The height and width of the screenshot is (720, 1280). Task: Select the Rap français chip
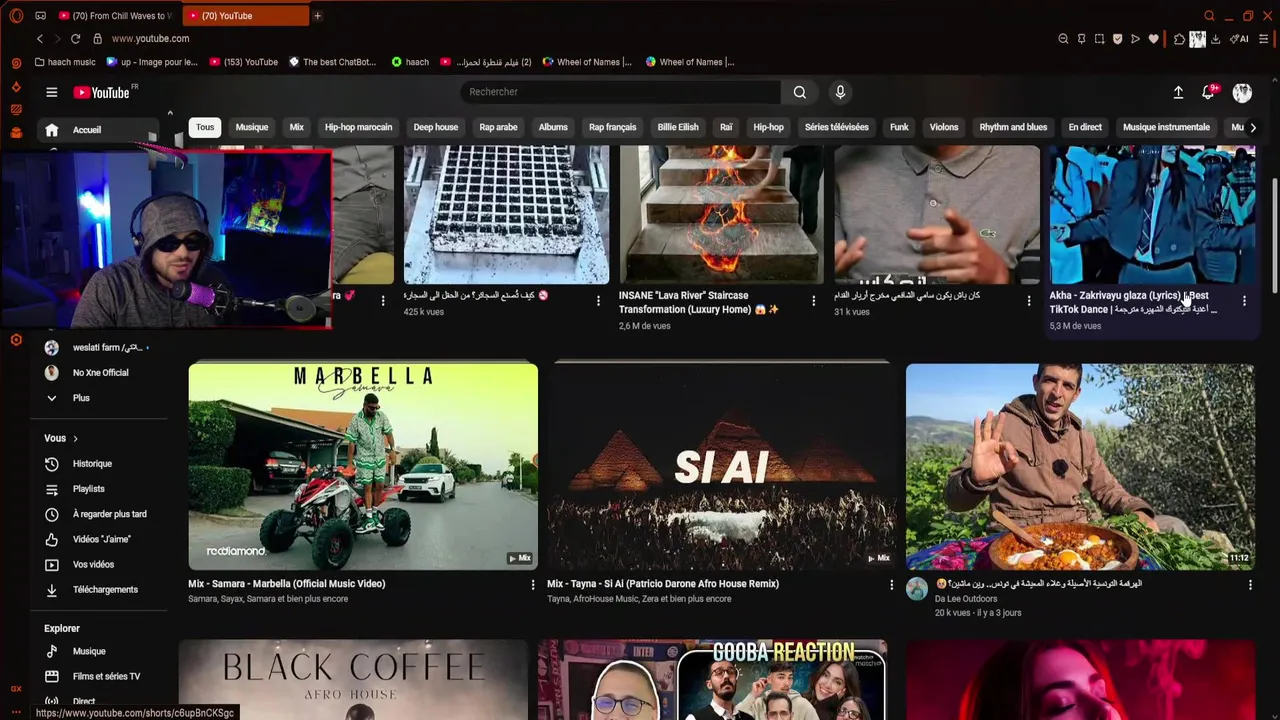(x=612, y=127)
